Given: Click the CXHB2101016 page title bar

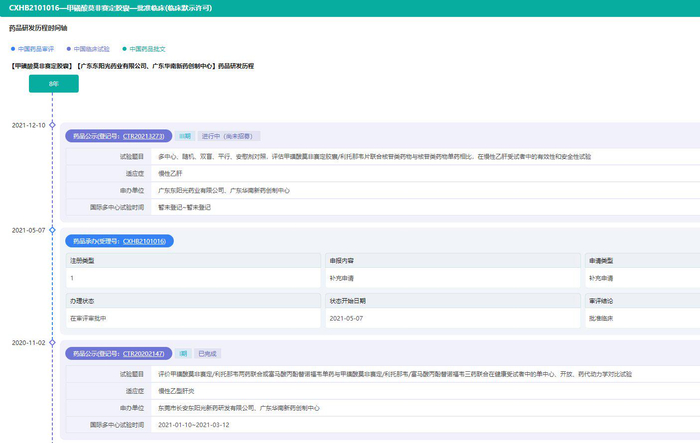Looking at the screenshot, I should 350,8.
